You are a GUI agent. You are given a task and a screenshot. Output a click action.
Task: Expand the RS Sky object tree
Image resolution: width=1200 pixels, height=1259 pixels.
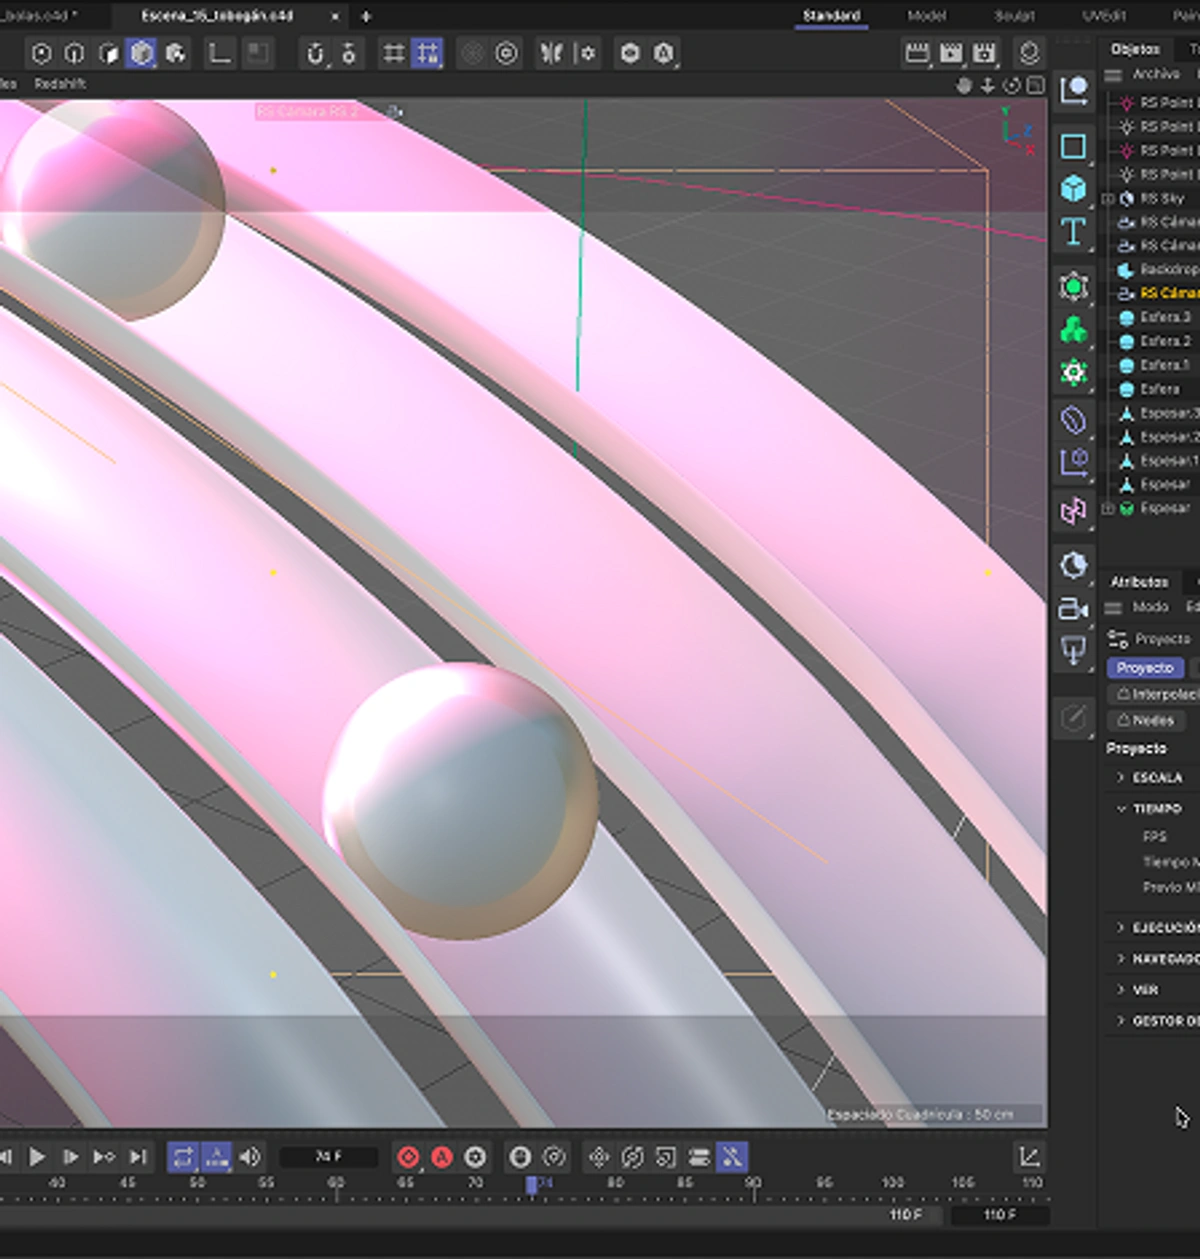pyautogui.click(x=1108, y=199)
